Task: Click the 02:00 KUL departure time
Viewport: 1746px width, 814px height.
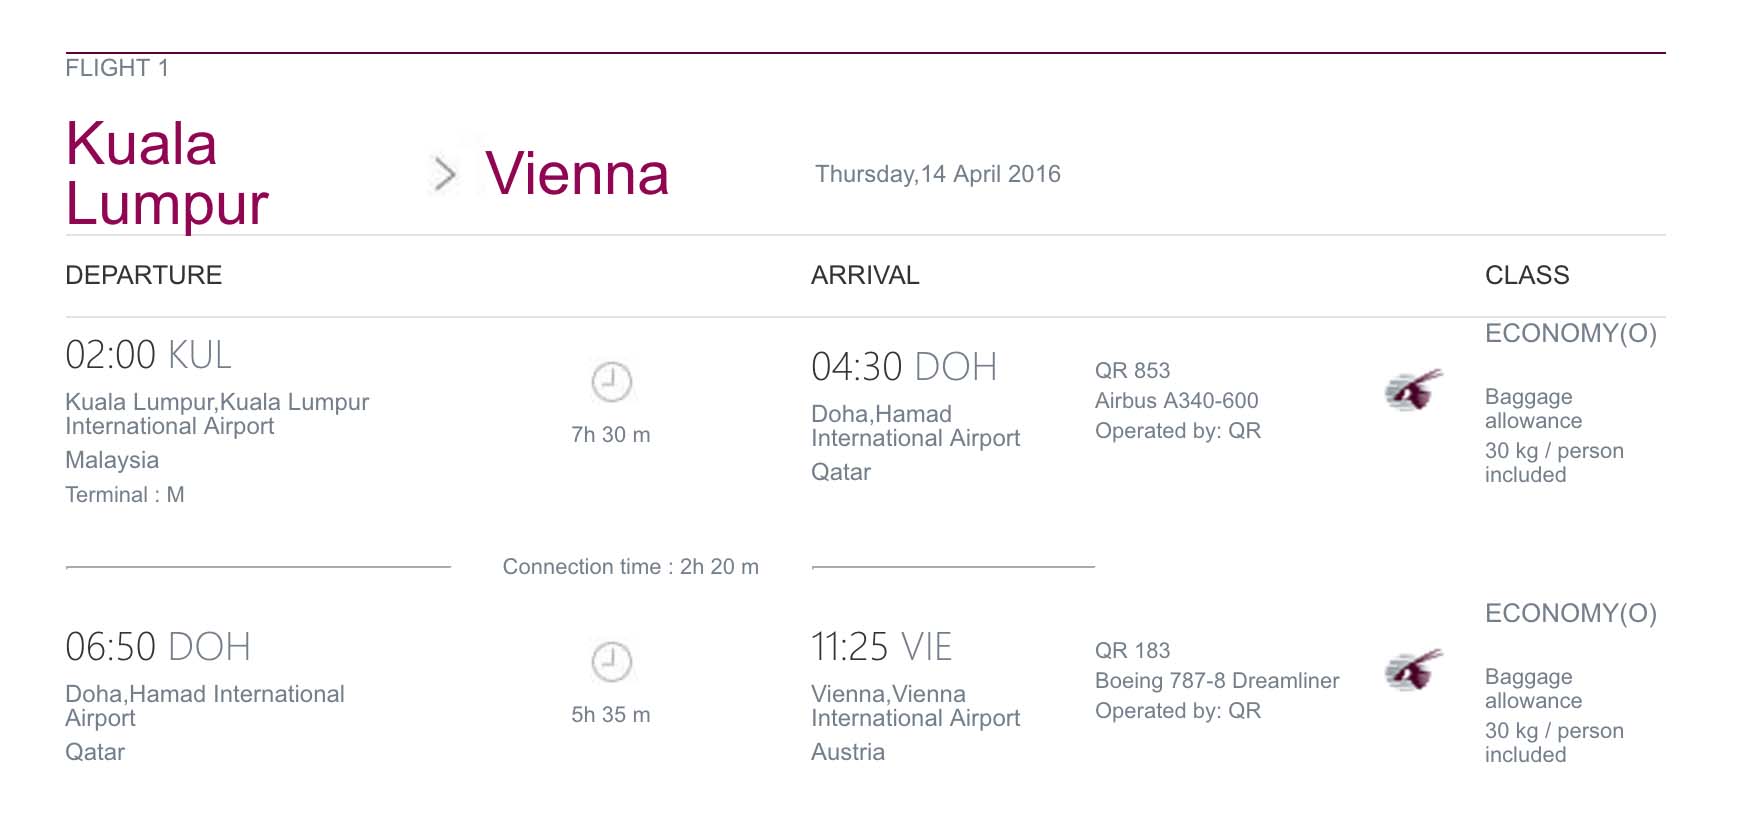Action: (148, 355)
